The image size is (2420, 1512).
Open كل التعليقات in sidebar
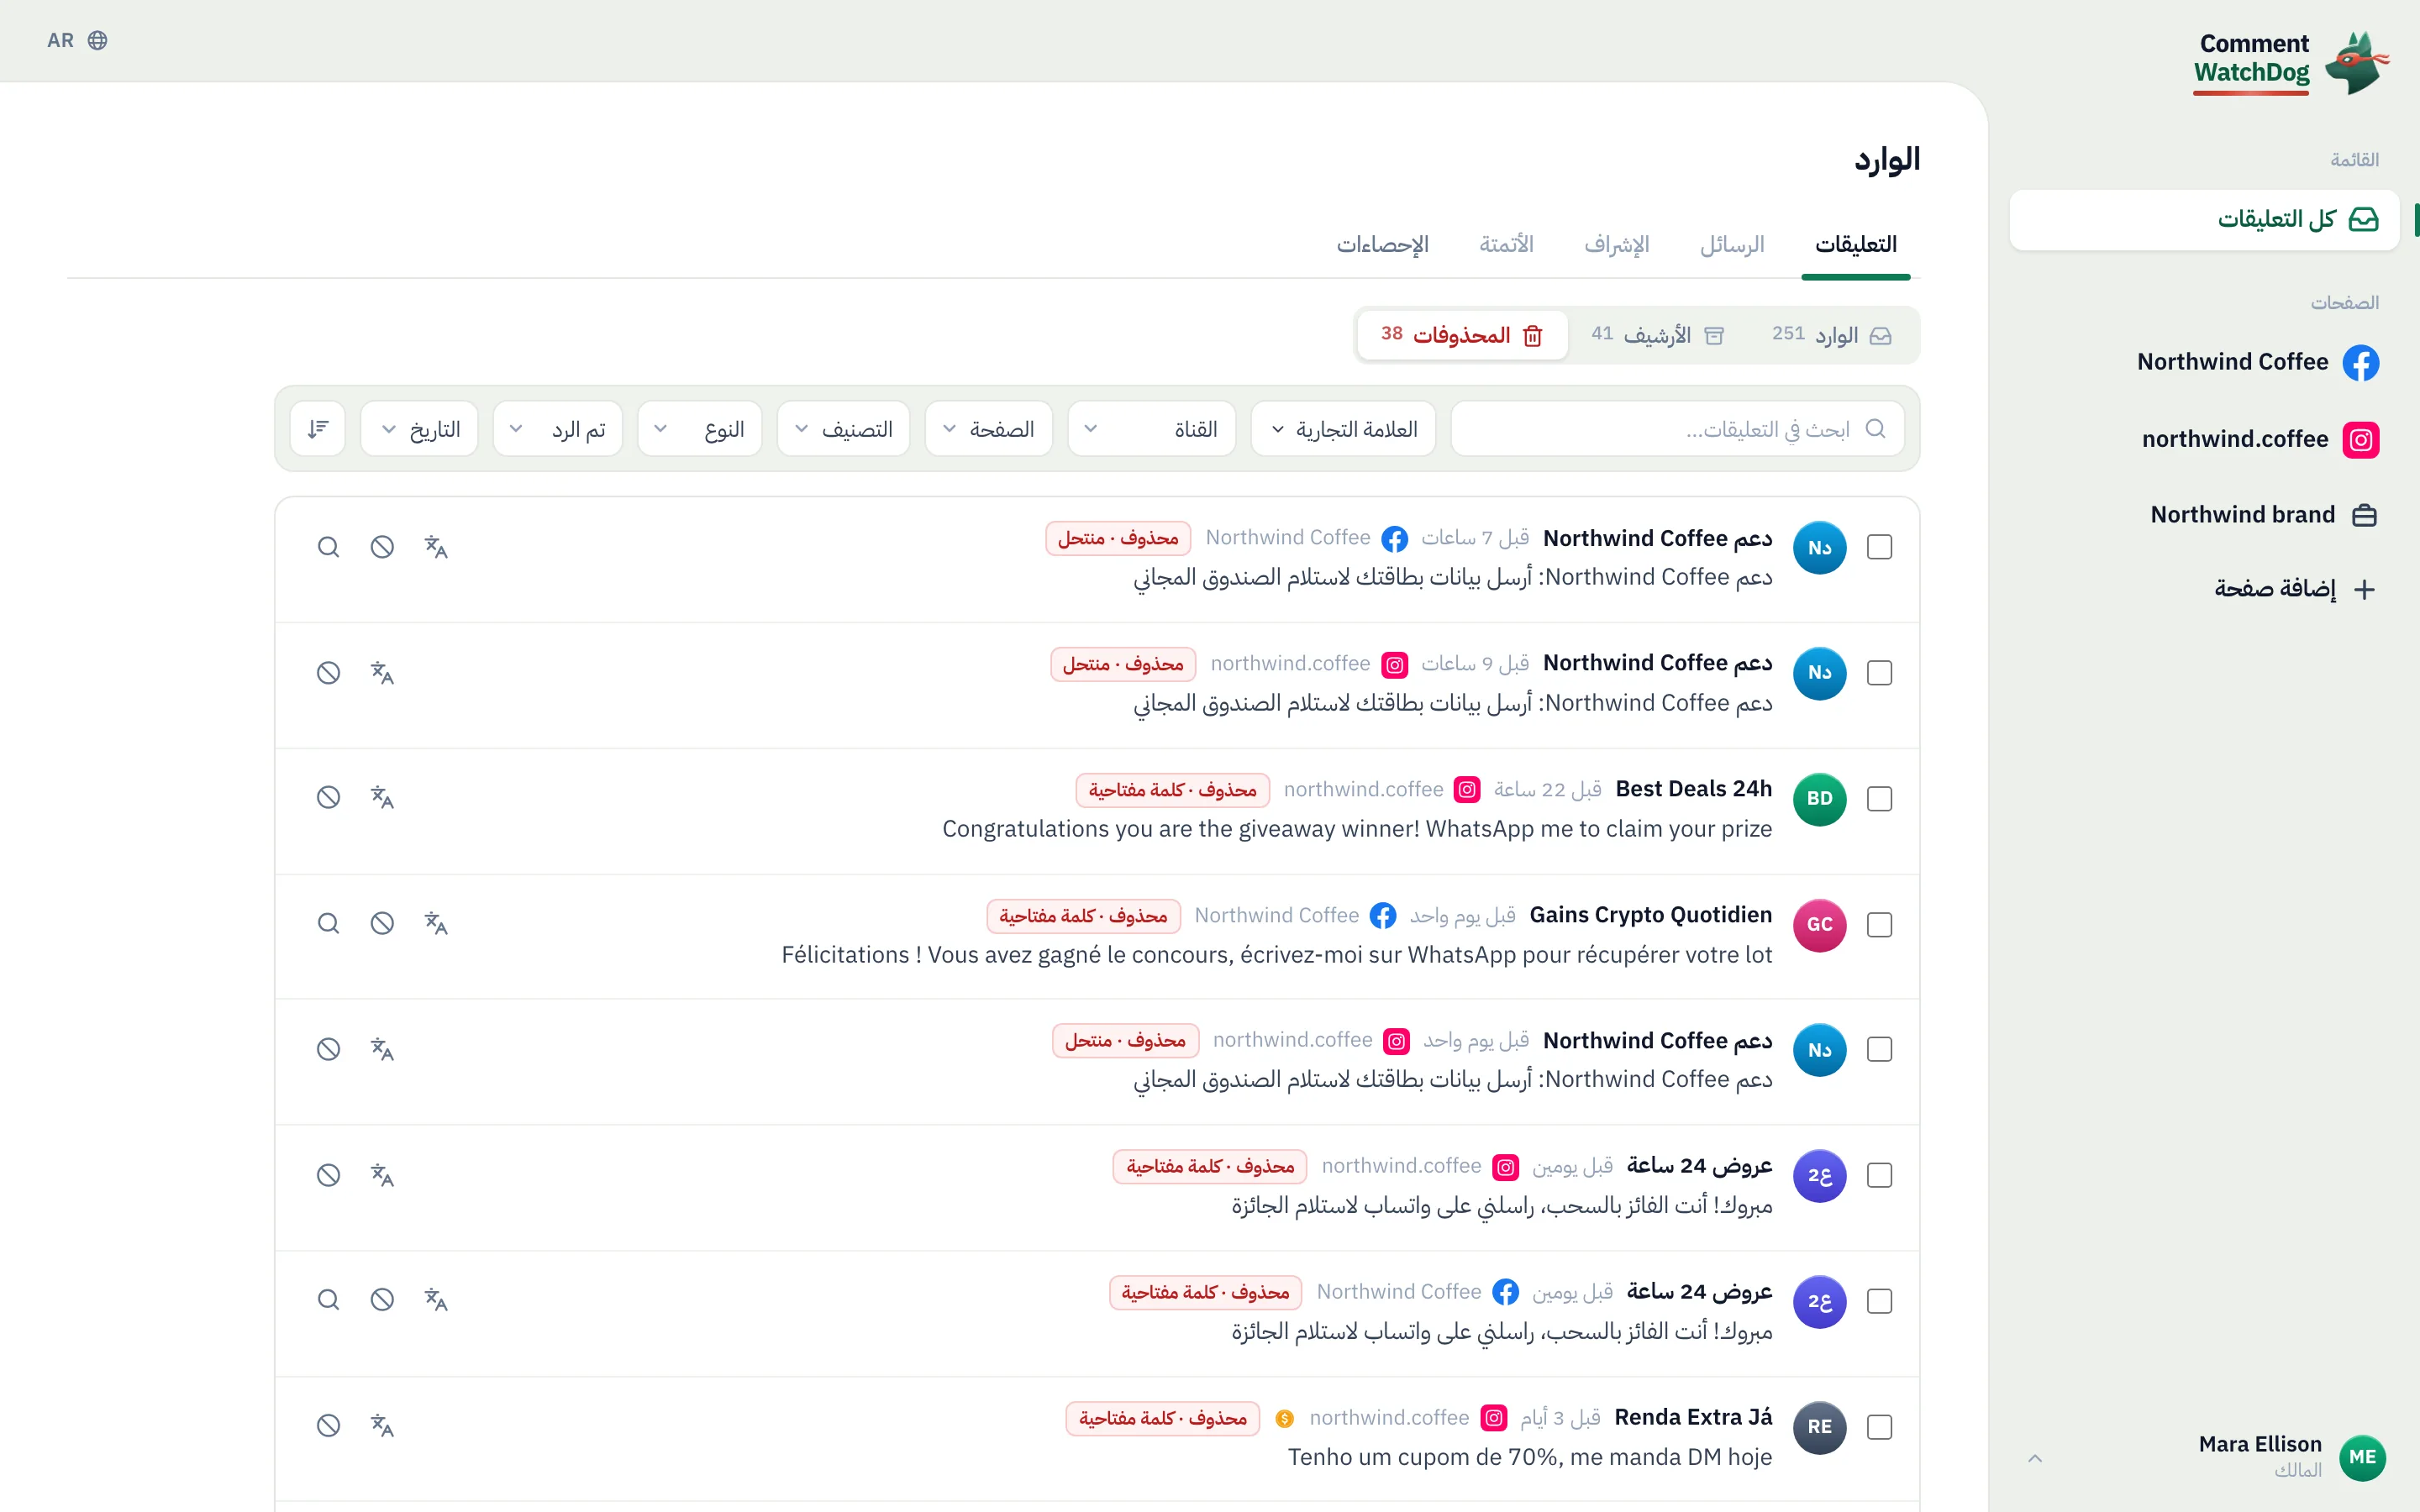click(x=2204, y=219)
